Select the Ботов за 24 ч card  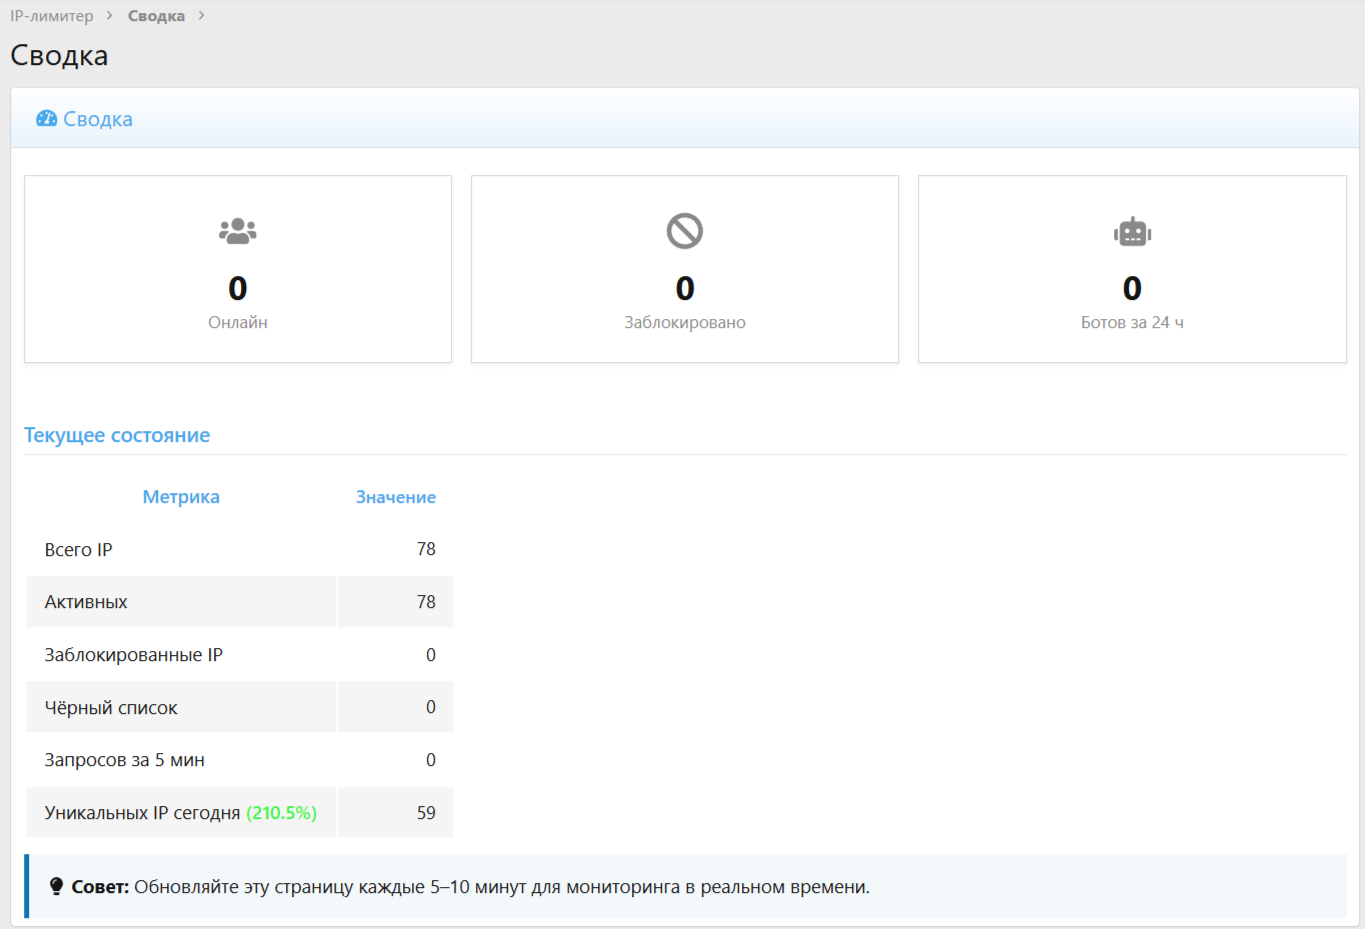click(x=1132, y=269)
